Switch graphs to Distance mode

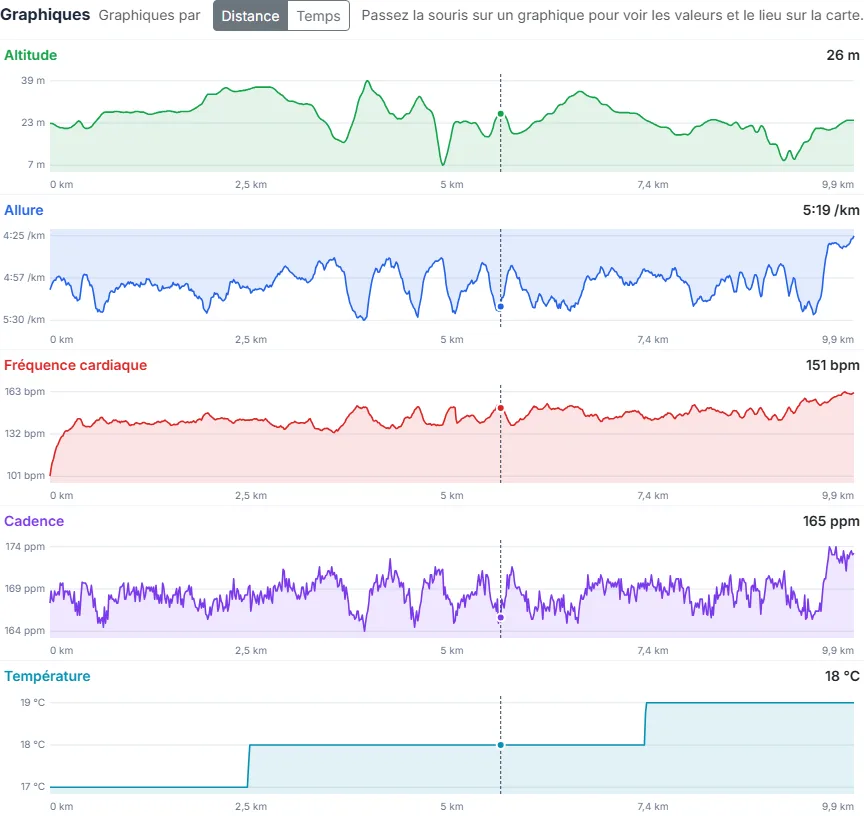coord(250,15)
